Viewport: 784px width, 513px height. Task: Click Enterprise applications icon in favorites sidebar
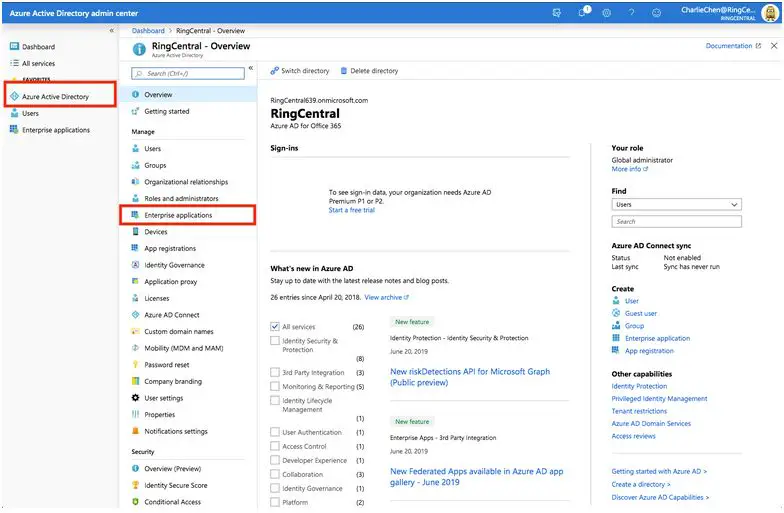[14, 130]
